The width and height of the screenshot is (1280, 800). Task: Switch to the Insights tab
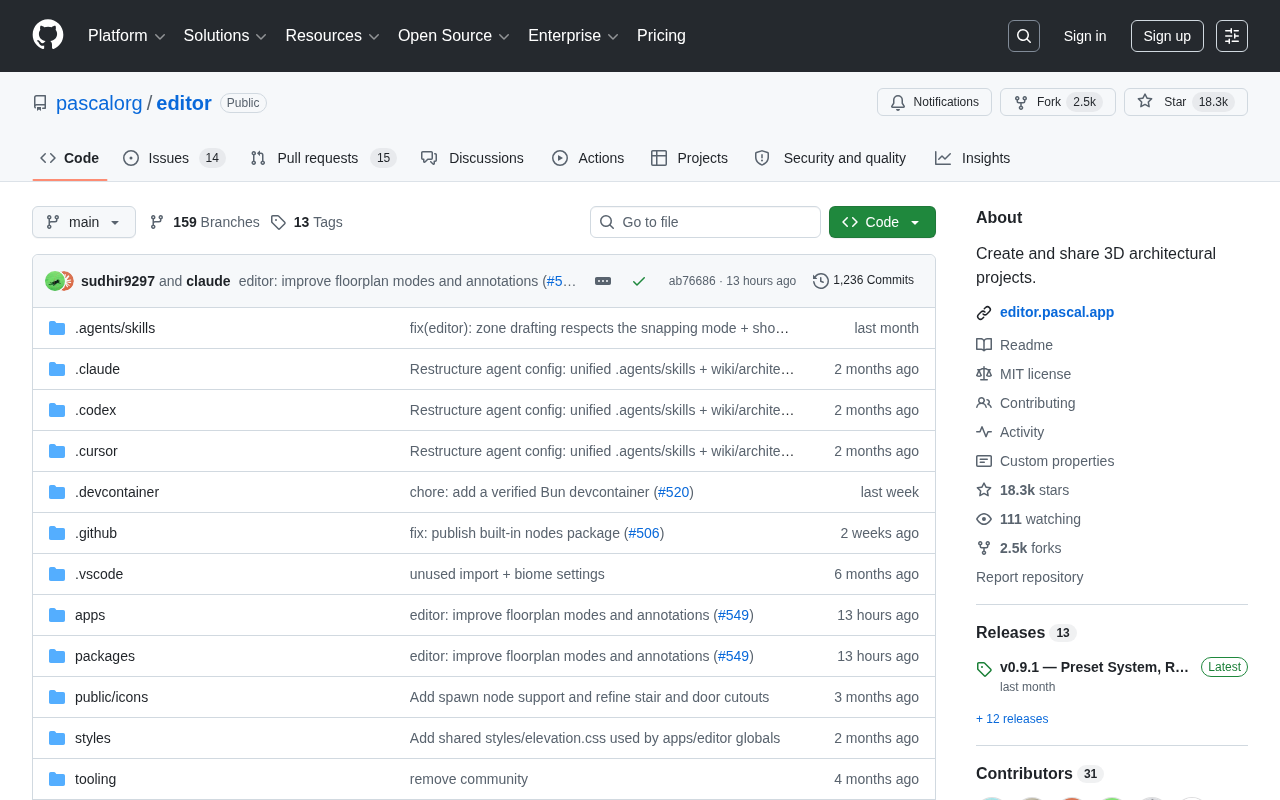pos(973,158)
